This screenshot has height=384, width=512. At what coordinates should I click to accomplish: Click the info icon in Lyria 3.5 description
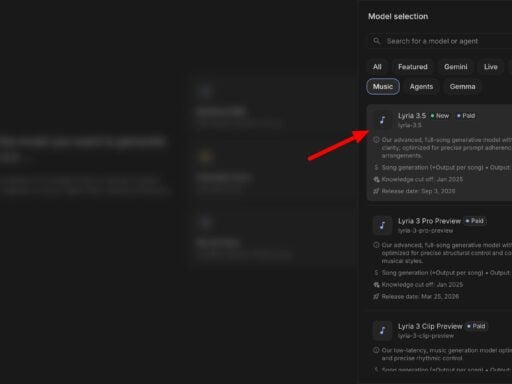point(376,140)
